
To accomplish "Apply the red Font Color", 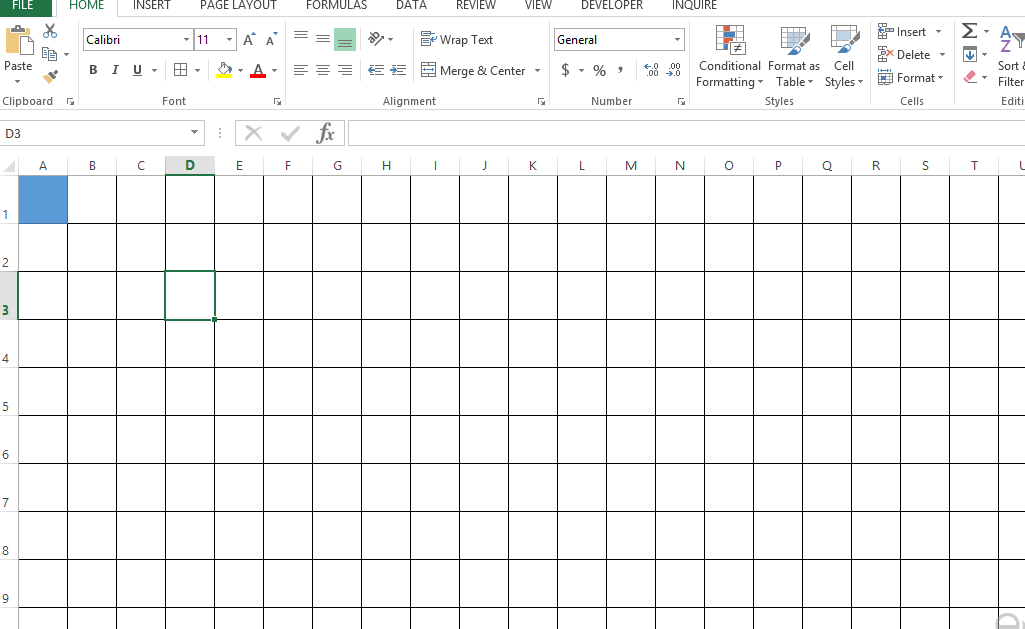I will (258, 70).
